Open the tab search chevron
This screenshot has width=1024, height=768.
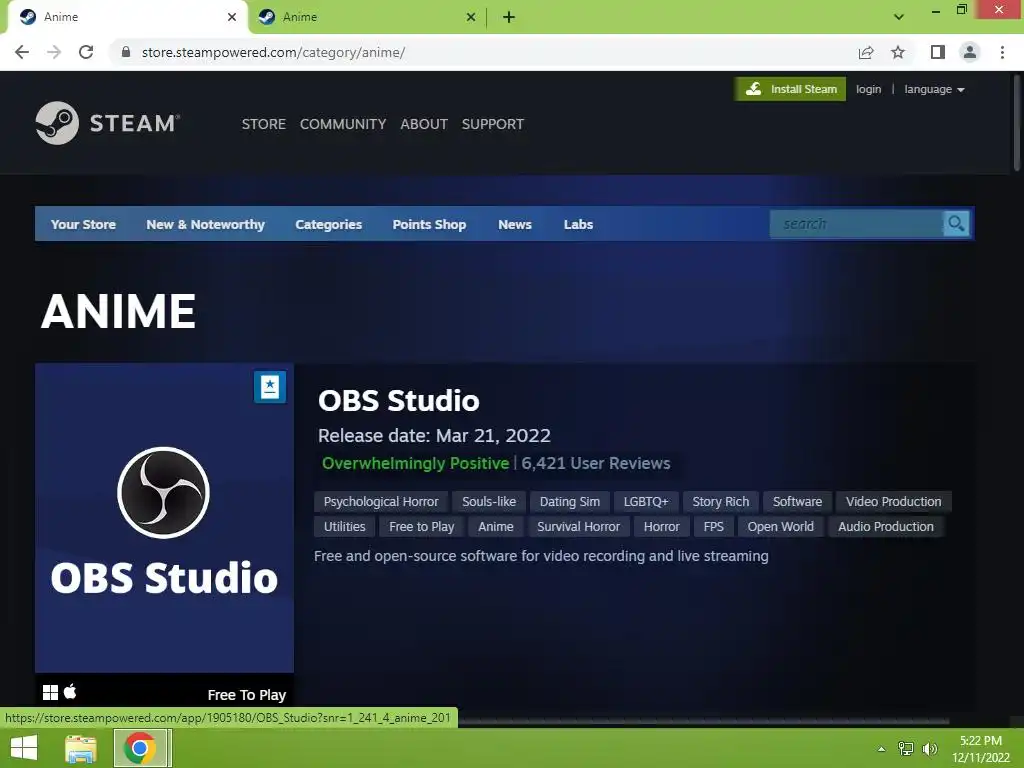[x=899, y=17]
